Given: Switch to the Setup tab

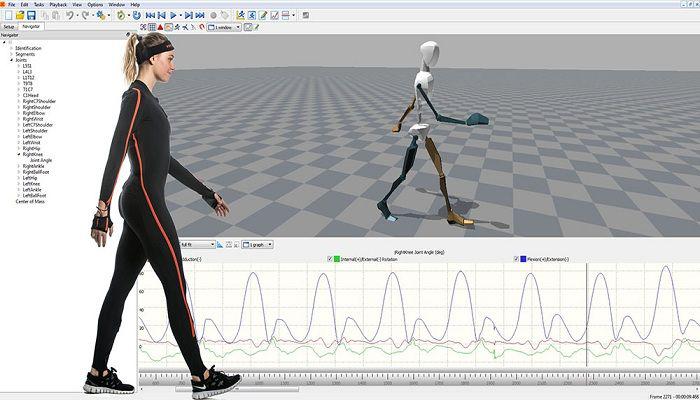Looking at the screenshot, I should [x=9, y=27].
